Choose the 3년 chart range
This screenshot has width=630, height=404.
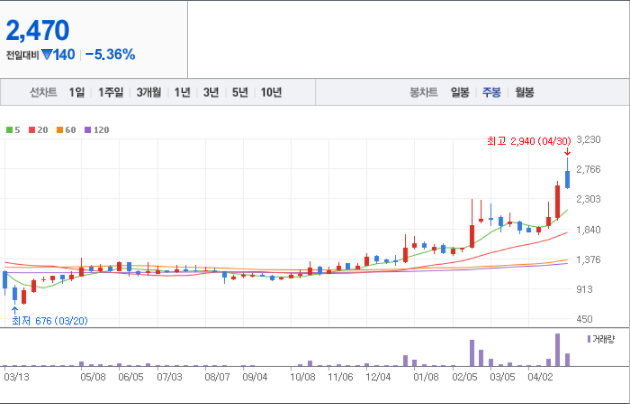(x=211, y=92)
